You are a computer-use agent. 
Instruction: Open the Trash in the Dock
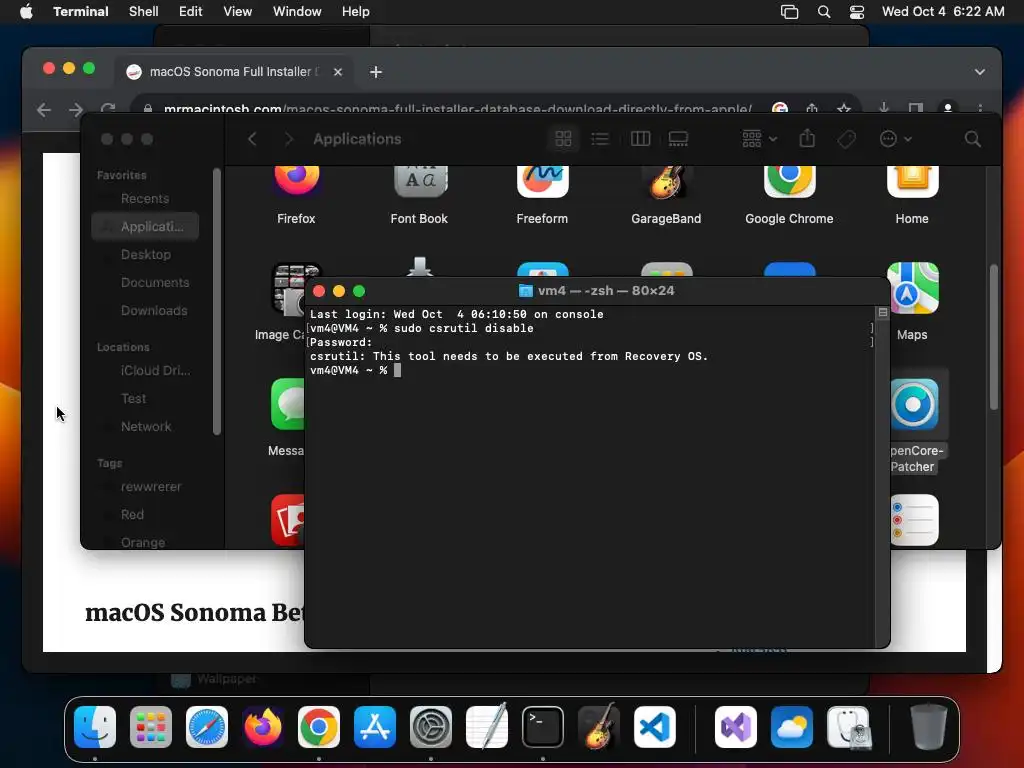[x=928, y=727]
